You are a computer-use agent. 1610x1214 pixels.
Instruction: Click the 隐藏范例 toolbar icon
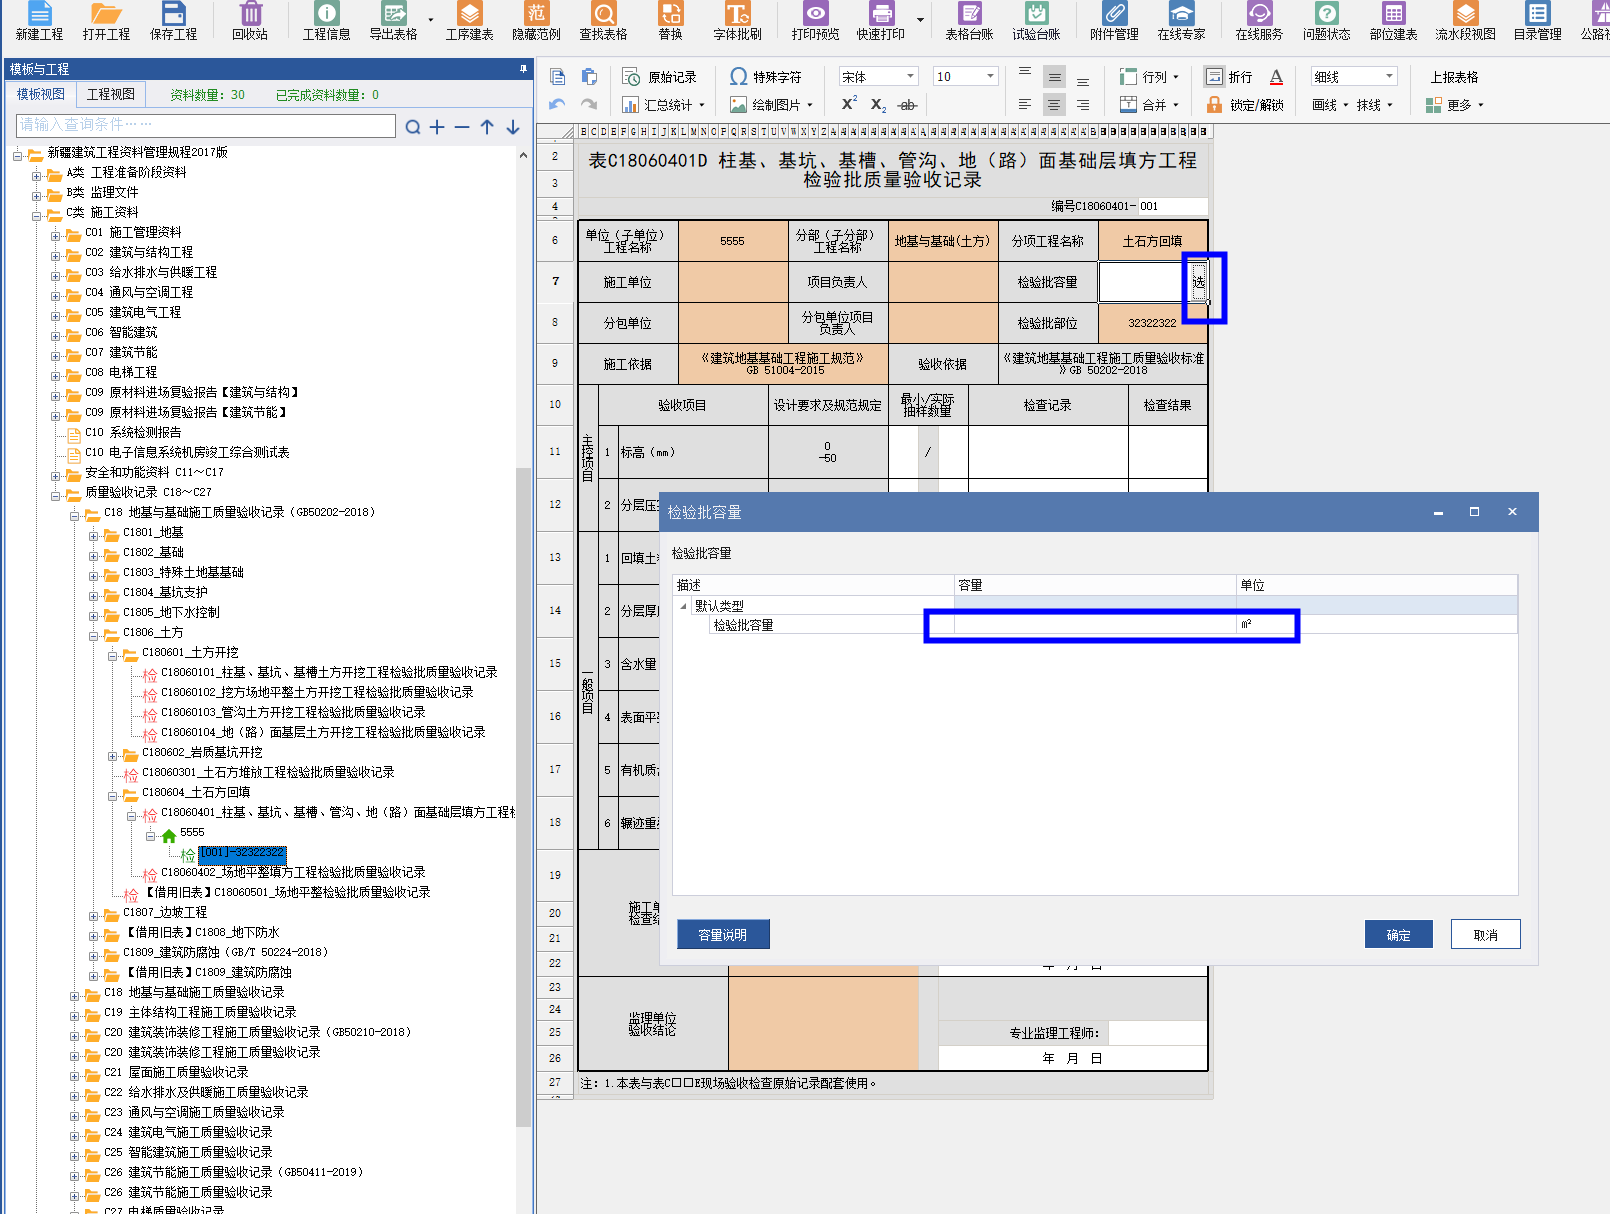[537, 21]
